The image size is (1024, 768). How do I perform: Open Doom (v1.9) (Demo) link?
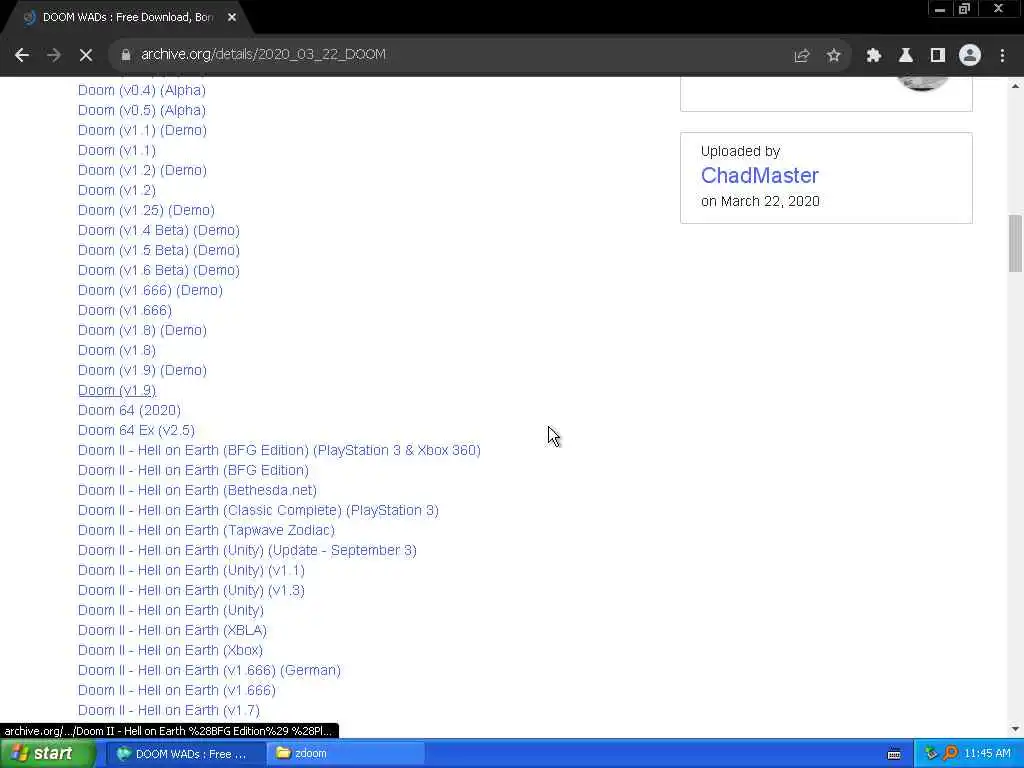pos(142,370)
